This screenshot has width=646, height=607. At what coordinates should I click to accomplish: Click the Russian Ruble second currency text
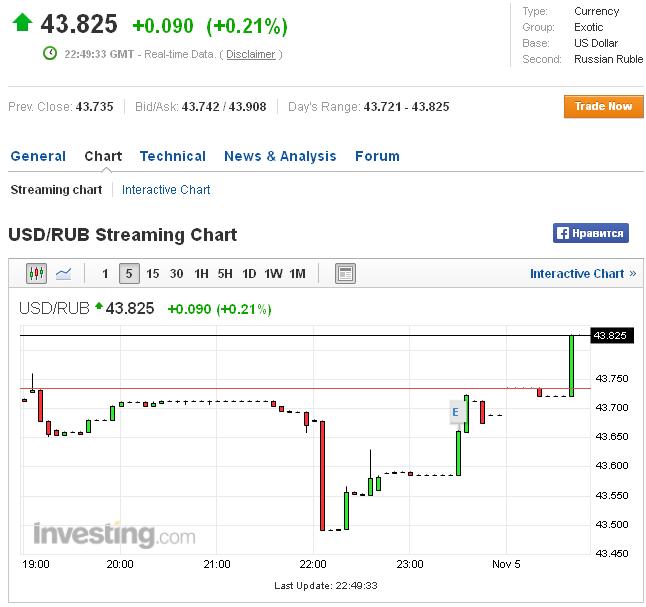point(609,59)
